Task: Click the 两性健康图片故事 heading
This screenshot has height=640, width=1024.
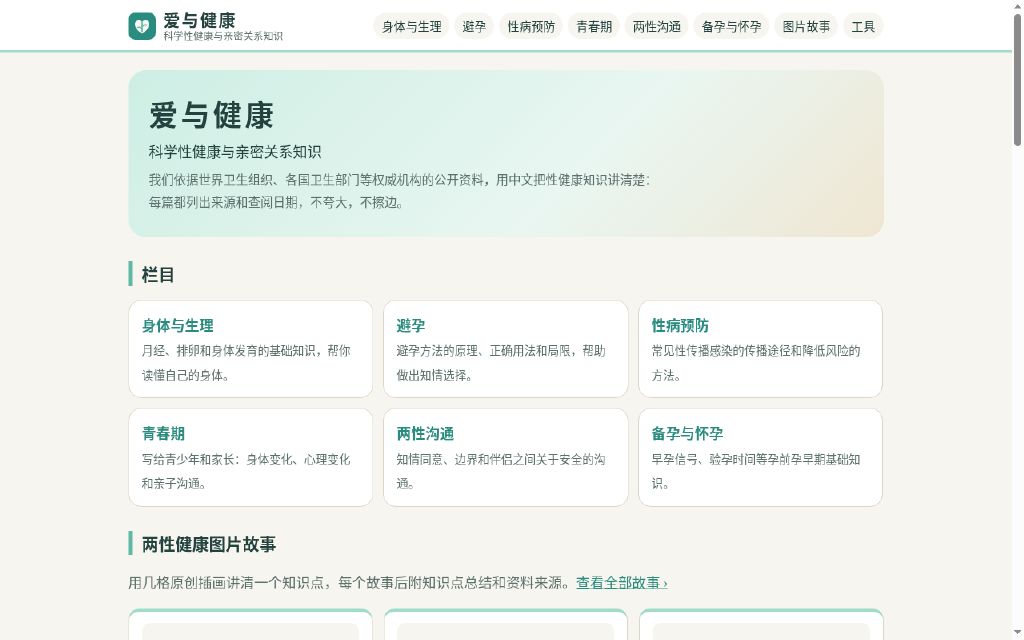Action: (209, 544)
